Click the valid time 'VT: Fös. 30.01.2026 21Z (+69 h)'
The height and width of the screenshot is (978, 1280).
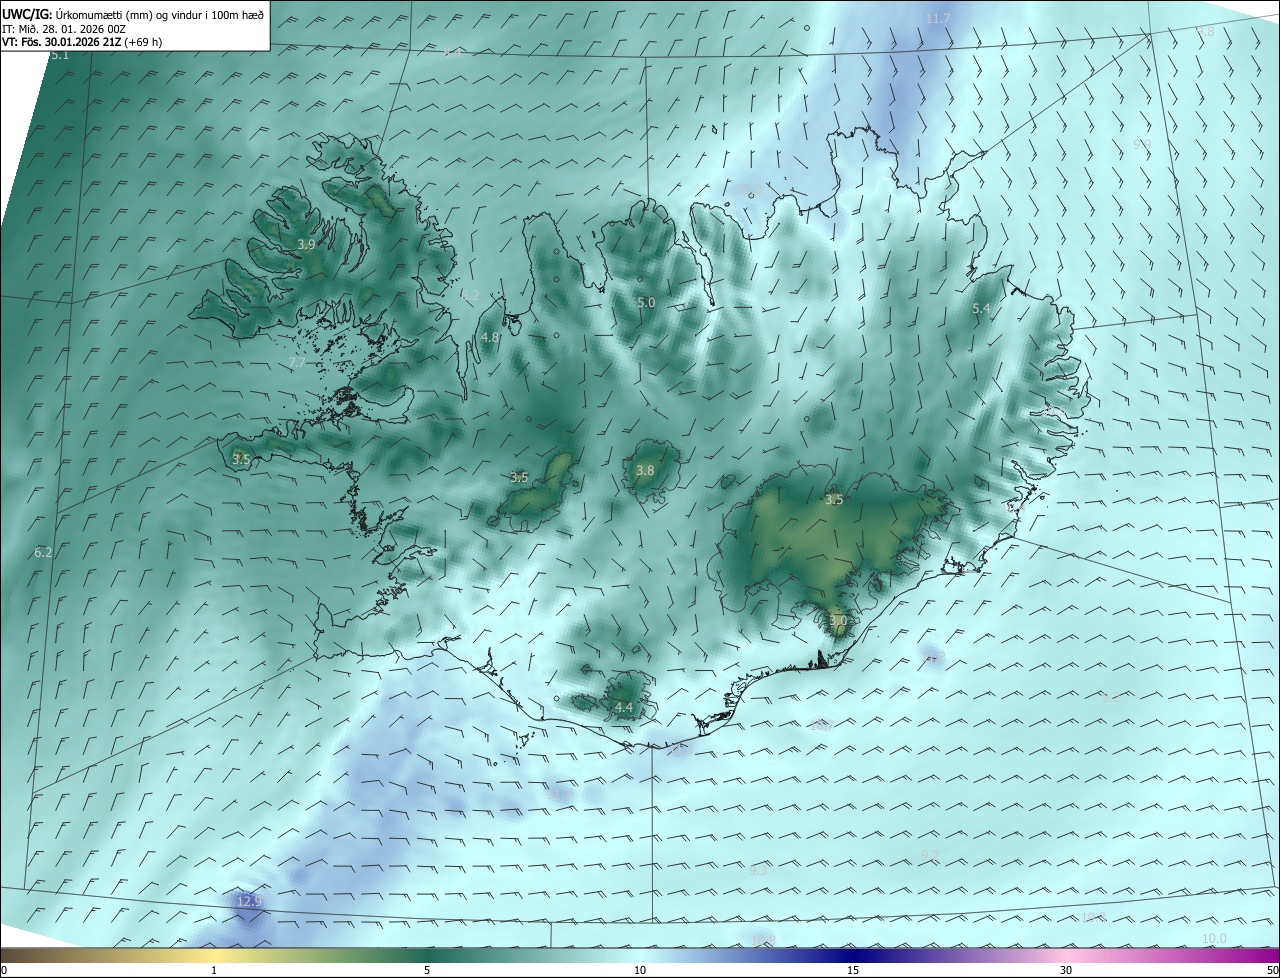[82, 42]
